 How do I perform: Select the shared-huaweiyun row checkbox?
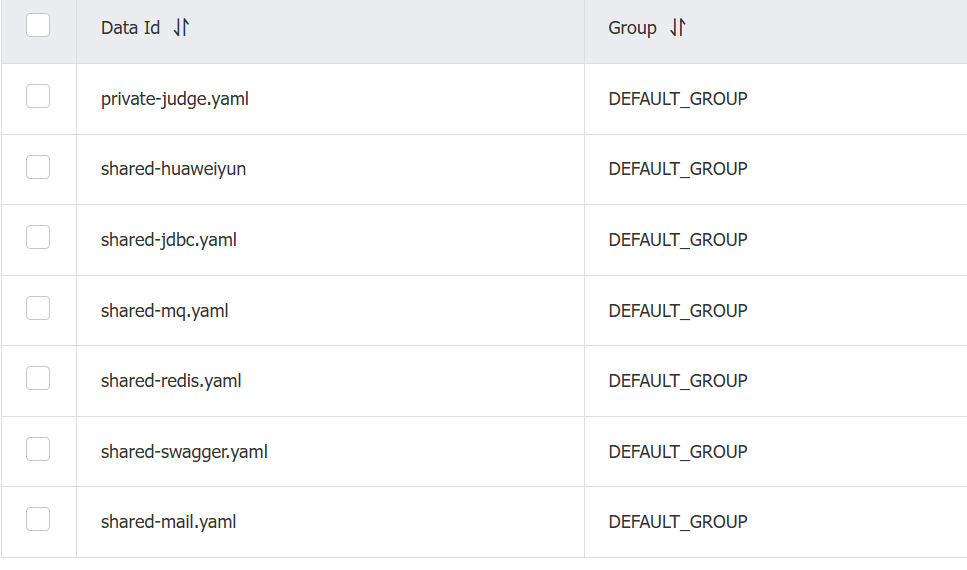(38, 167)
